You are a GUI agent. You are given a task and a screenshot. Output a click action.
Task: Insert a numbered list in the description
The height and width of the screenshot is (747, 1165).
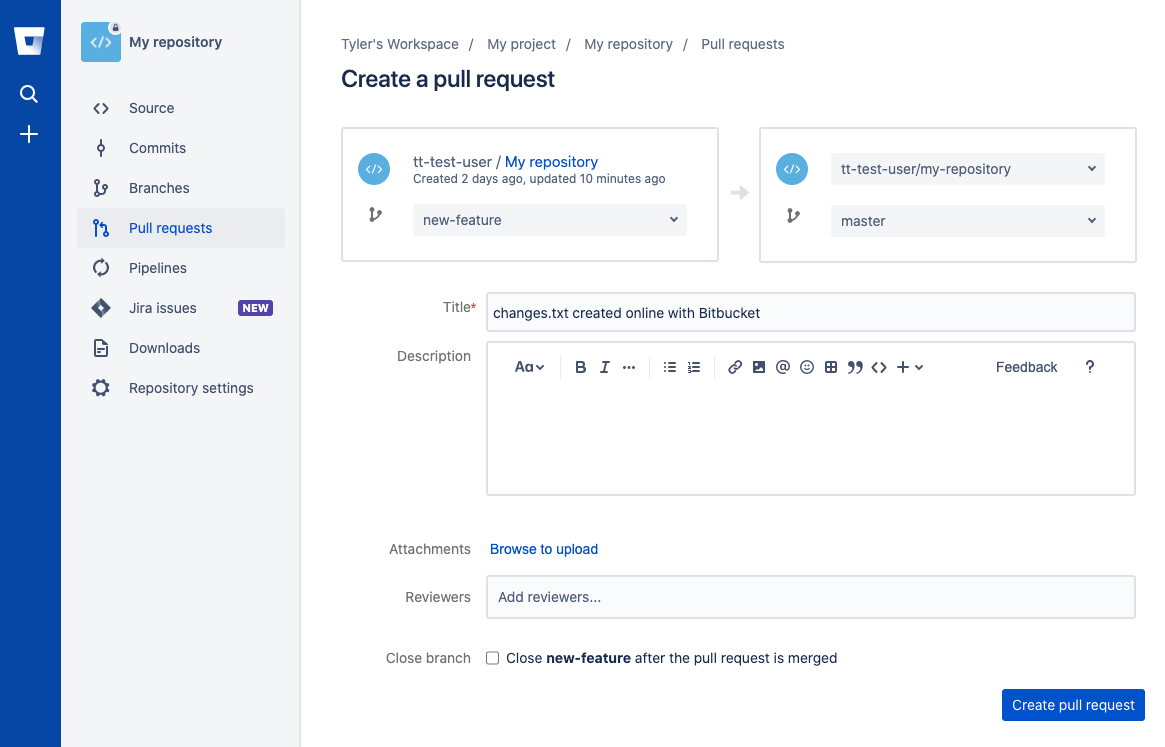pyautogui.click(x=694, y=367)
